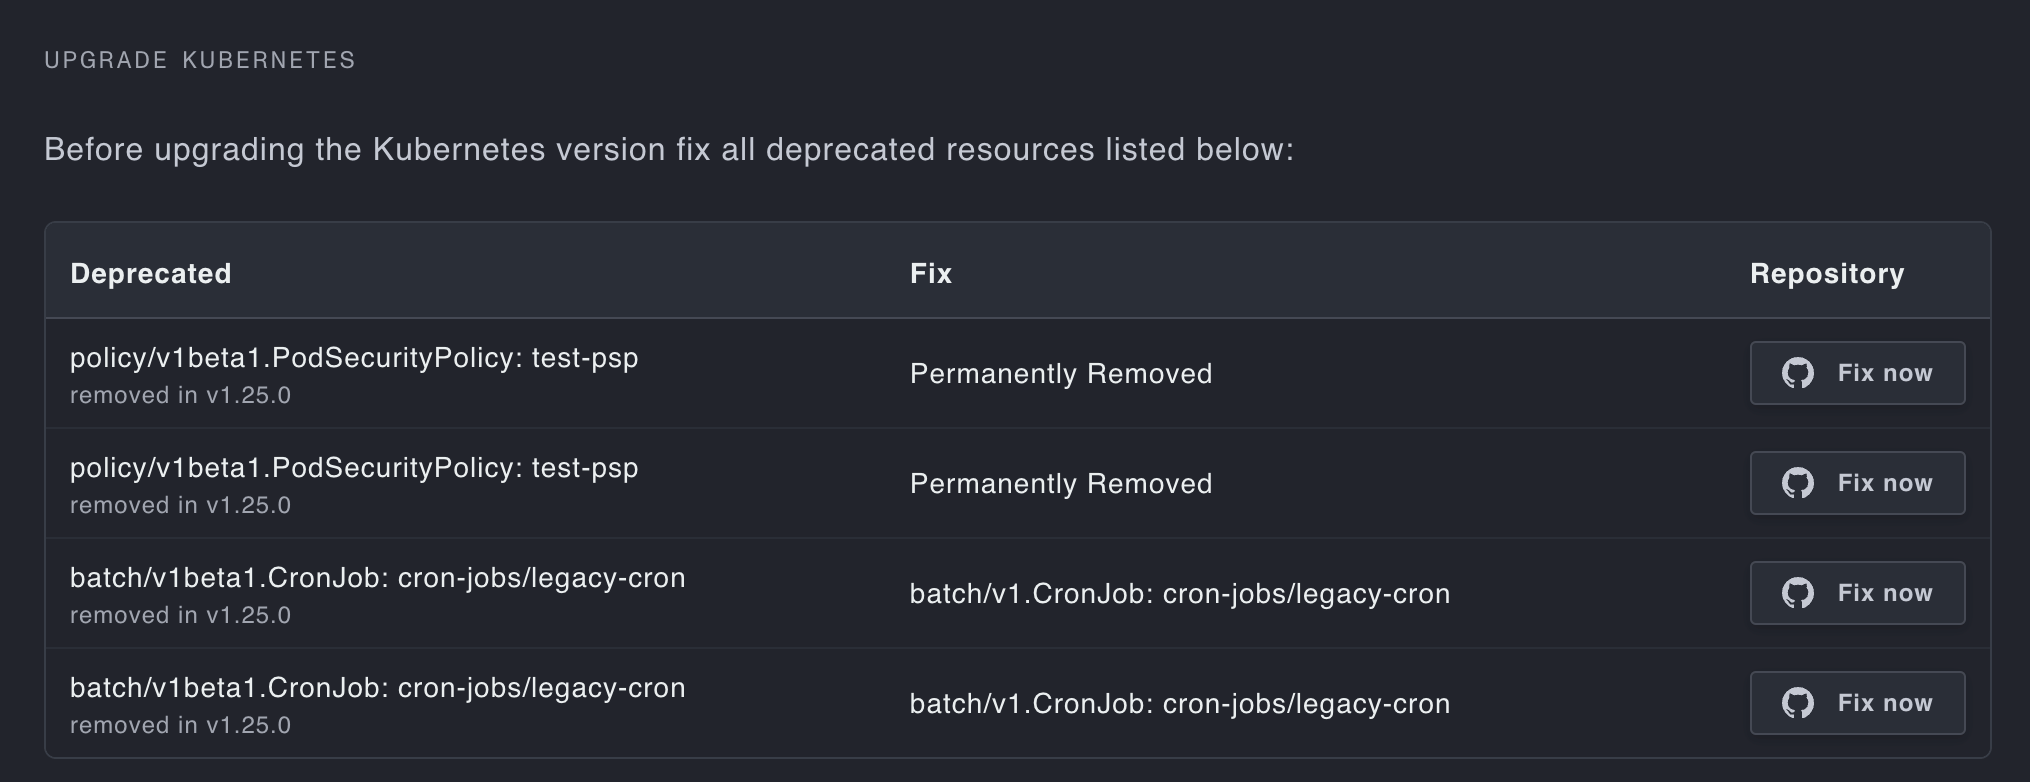Click the Deprecated column header
Image resolution: width=2030 pixels, height=782 pixels.
(x=150, y=274)
